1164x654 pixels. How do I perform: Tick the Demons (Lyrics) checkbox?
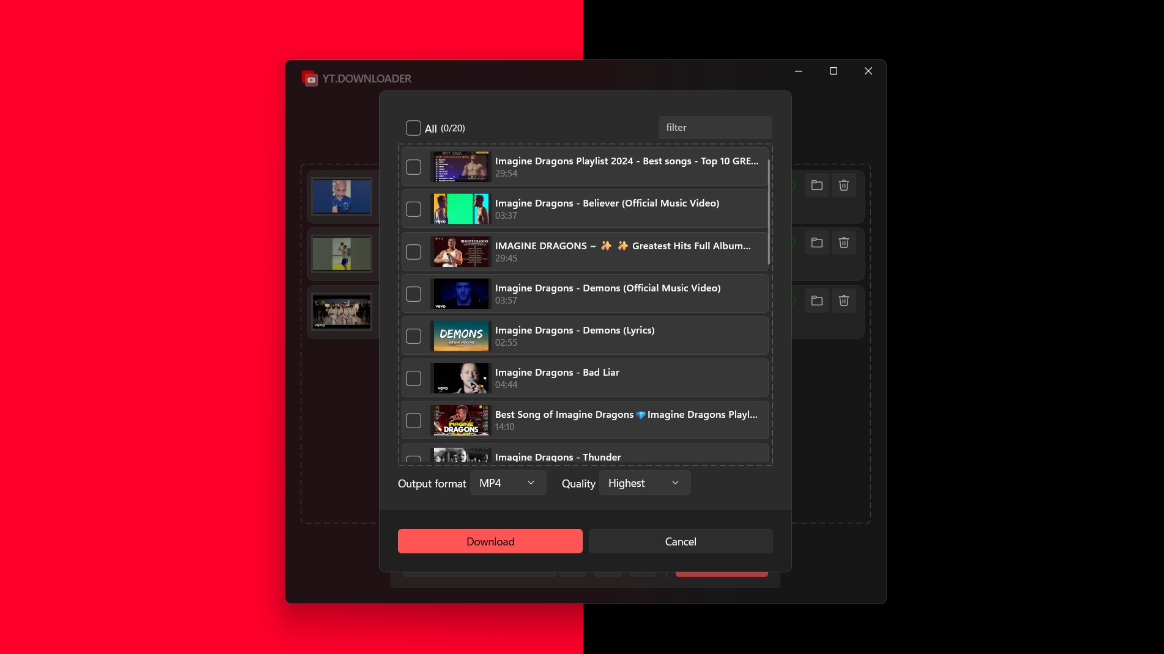413,336
